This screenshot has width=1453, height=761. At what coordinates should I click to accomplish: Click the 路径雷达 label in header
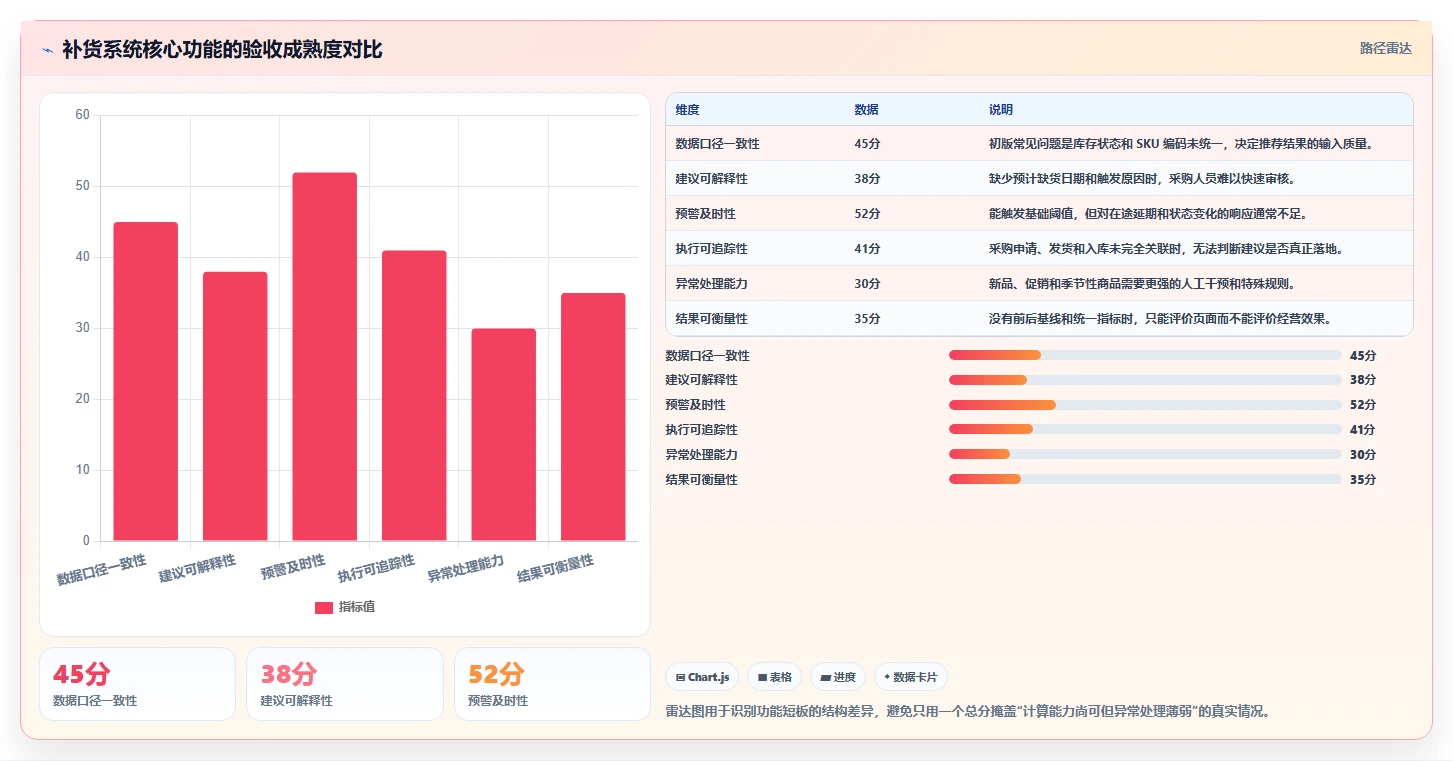tap(1385, 48)
